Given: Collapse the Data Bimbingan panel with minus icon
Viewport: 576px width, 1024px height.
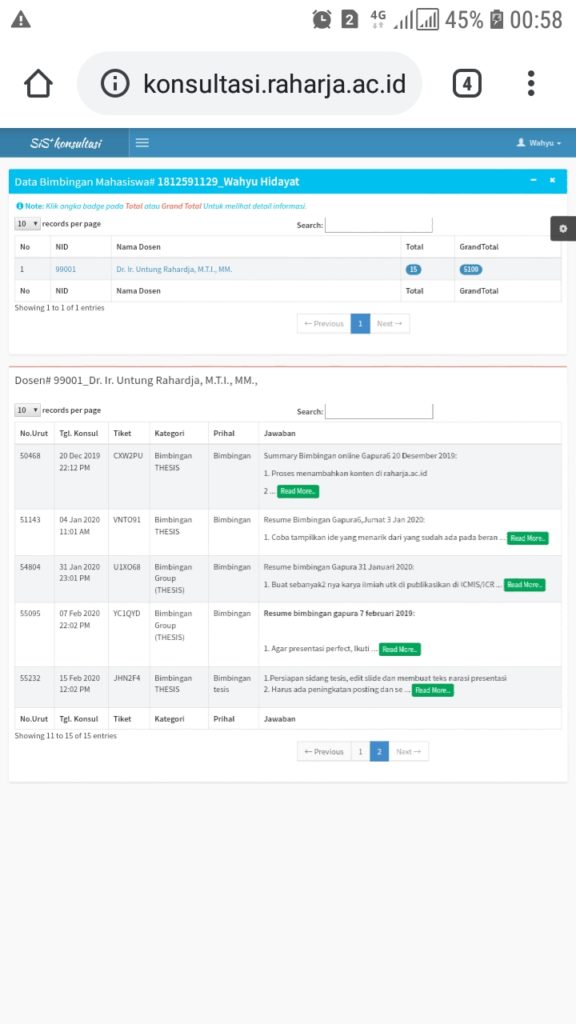Looking at the screenshot, I should [x=534, y=180].
